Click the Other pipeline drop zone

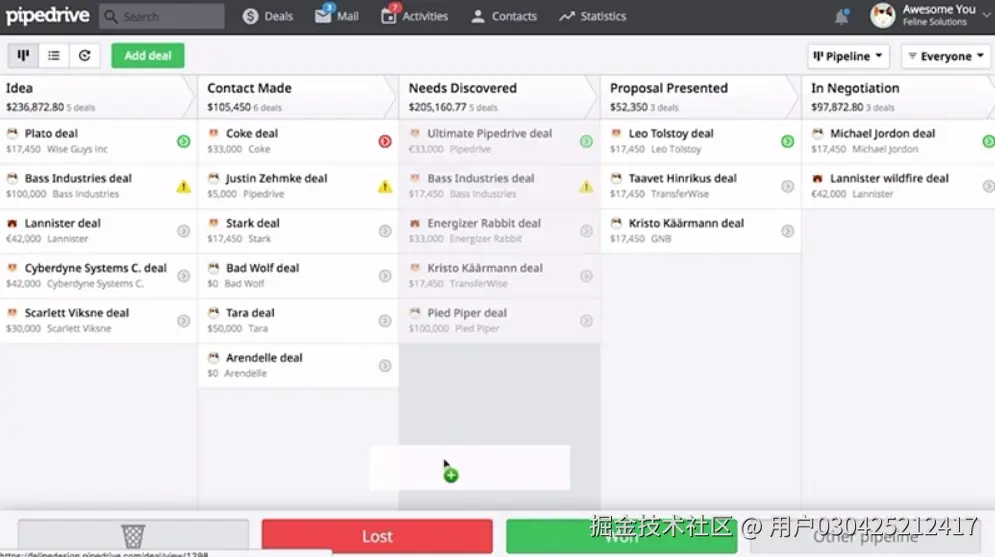point(866,536)
